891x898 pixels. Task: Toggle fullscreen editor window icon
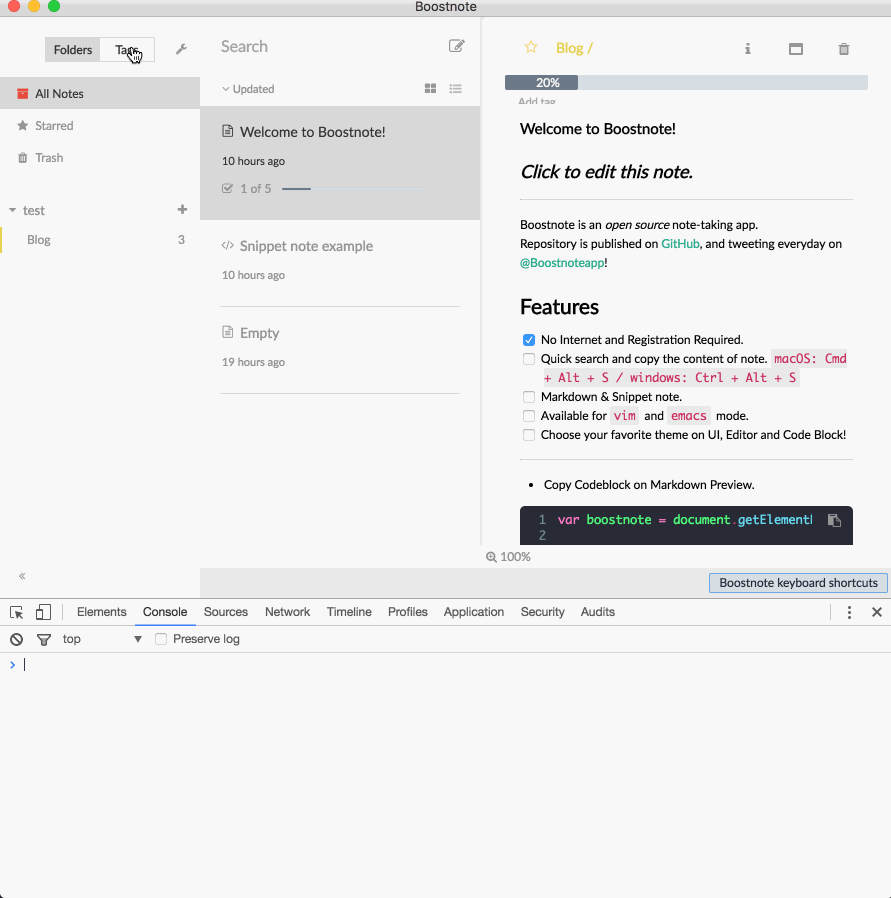(x=795, y=49)
